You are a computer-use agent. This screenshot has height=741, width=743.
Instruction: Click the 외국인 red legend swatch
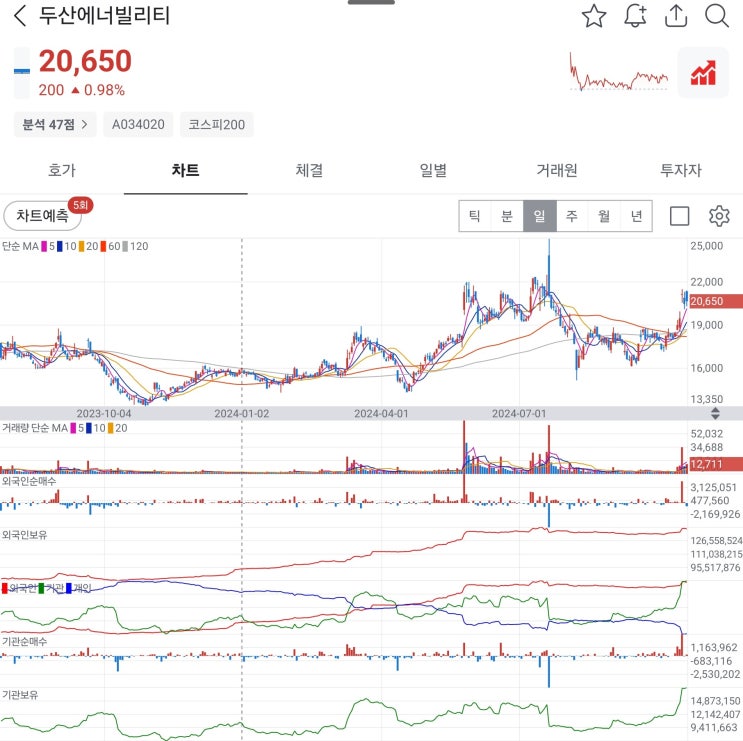[x=5, y=588]
